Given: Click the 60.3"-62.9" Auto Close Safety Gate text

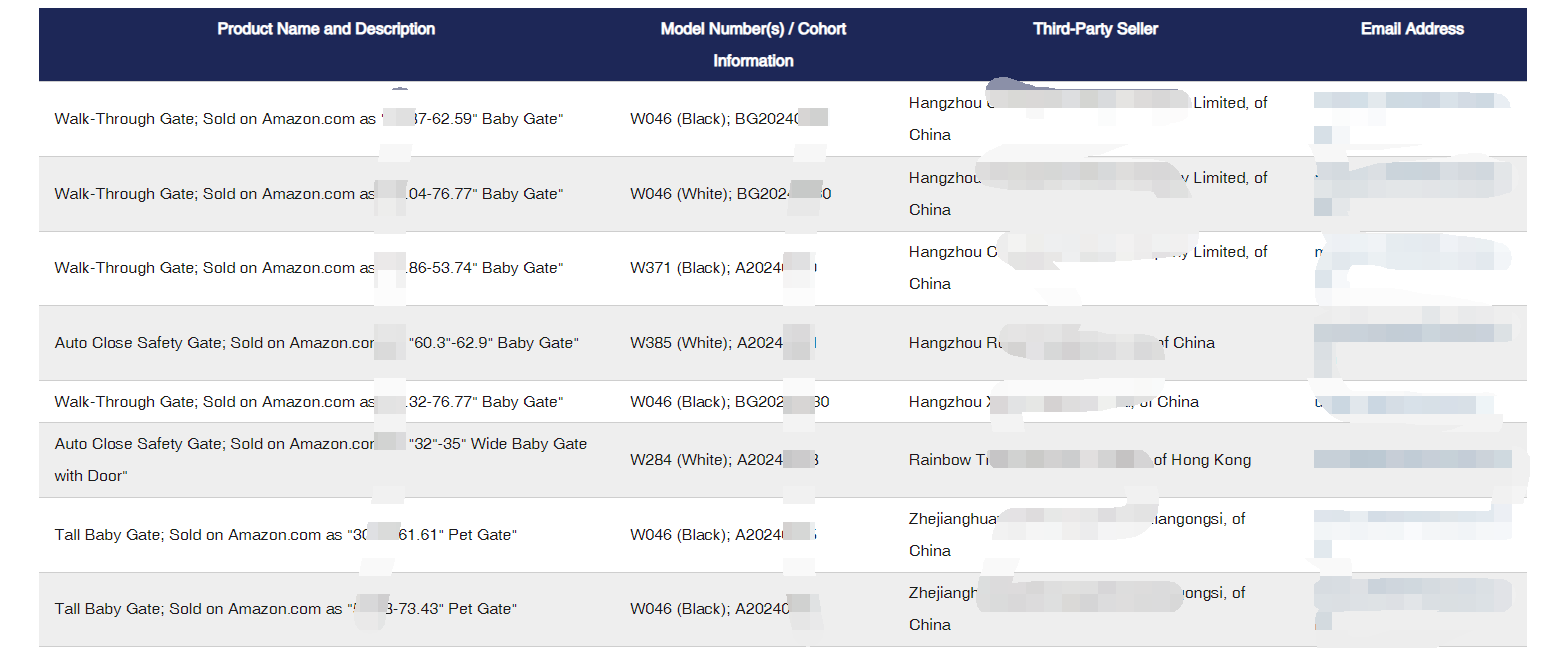Looking at the screenshot, I should tap(317, 343).
